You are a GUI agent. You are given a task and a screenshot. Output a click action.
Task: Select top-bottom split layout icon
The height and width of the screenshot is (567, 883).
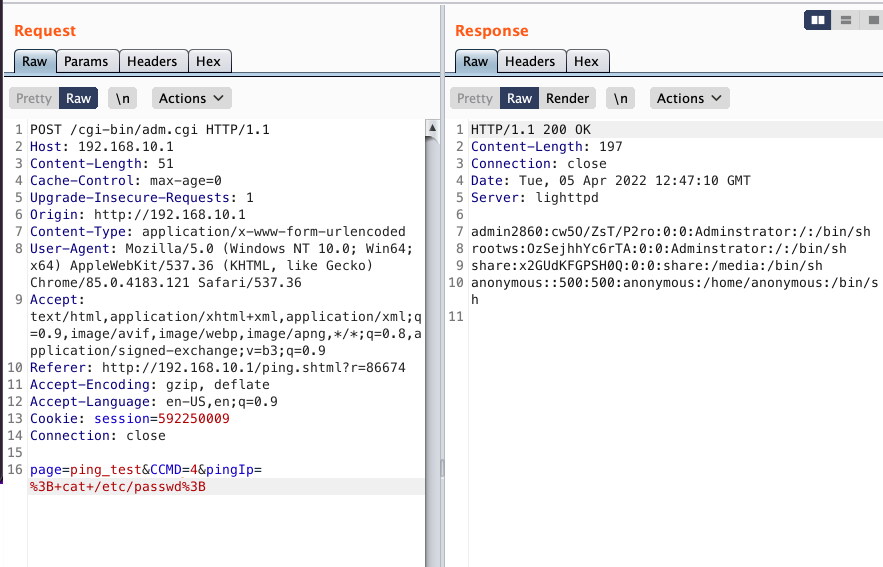pyautogui.click(x=845, y=20)
